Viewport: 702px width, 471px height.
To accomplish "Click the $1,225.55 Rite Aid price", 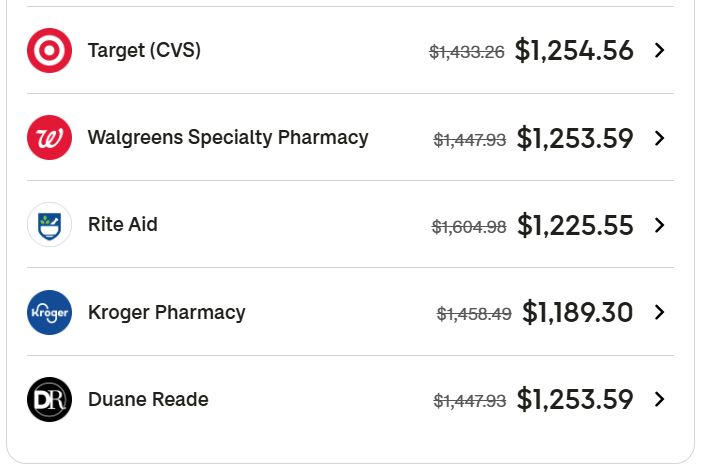I will 575,225.
